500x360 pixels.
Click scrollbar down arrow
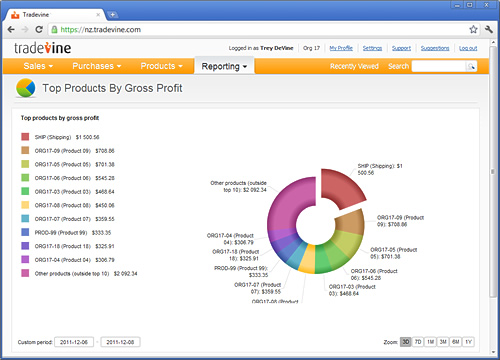493,352
